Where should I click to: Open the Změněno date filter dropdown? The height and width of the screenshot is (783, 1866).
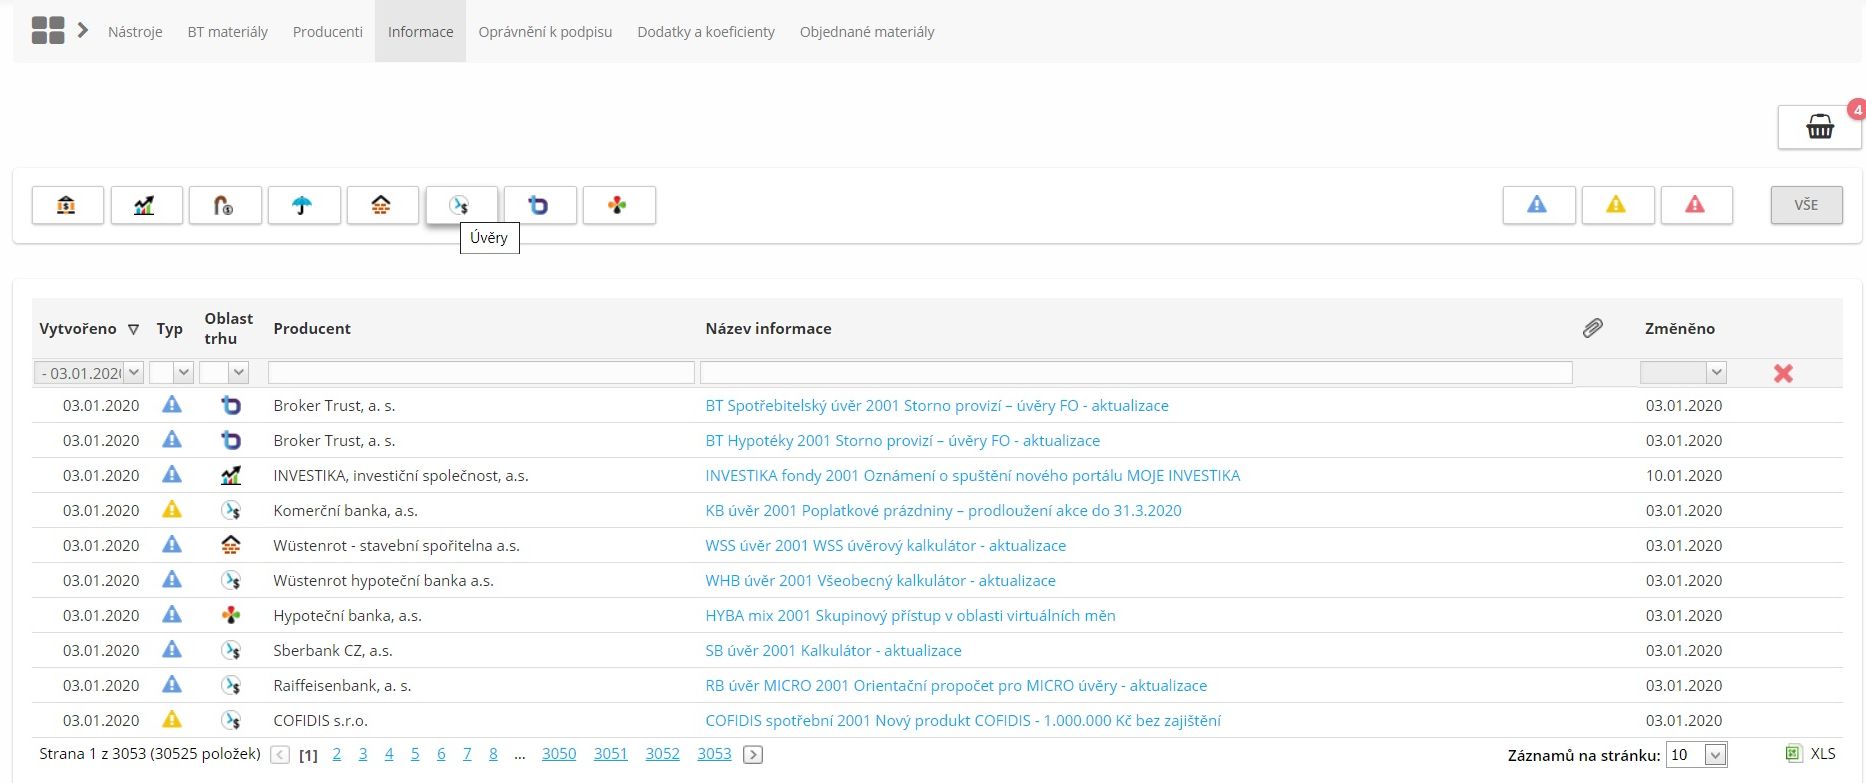[1717, 373]
